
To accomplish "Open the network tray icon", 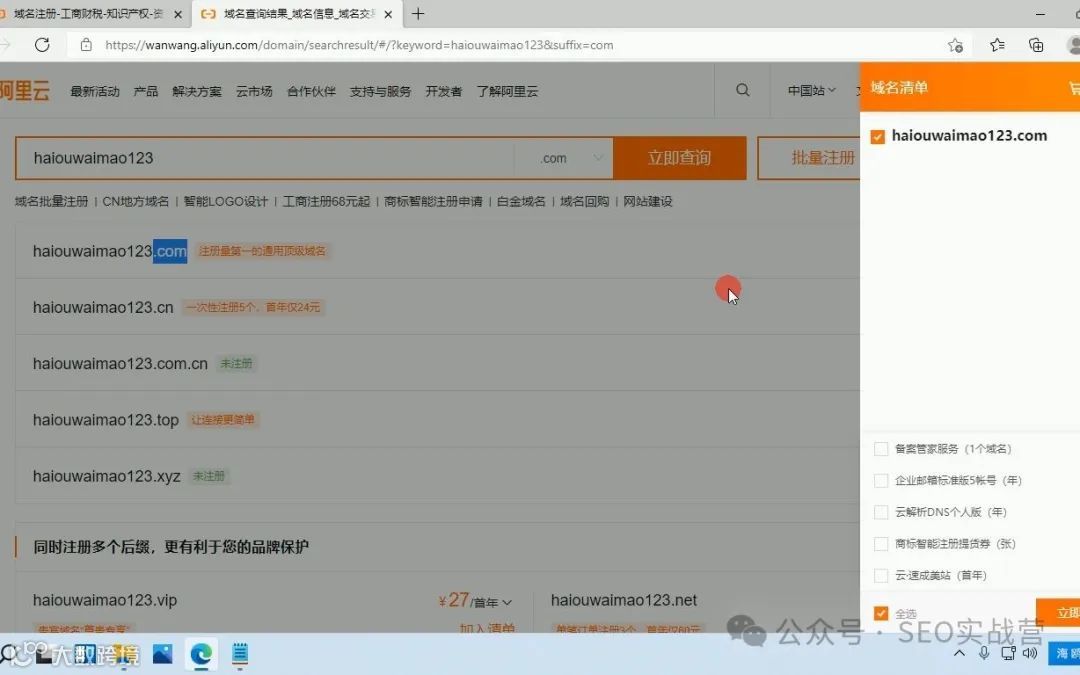I will pyautogui.click(x=1008, y=653).
